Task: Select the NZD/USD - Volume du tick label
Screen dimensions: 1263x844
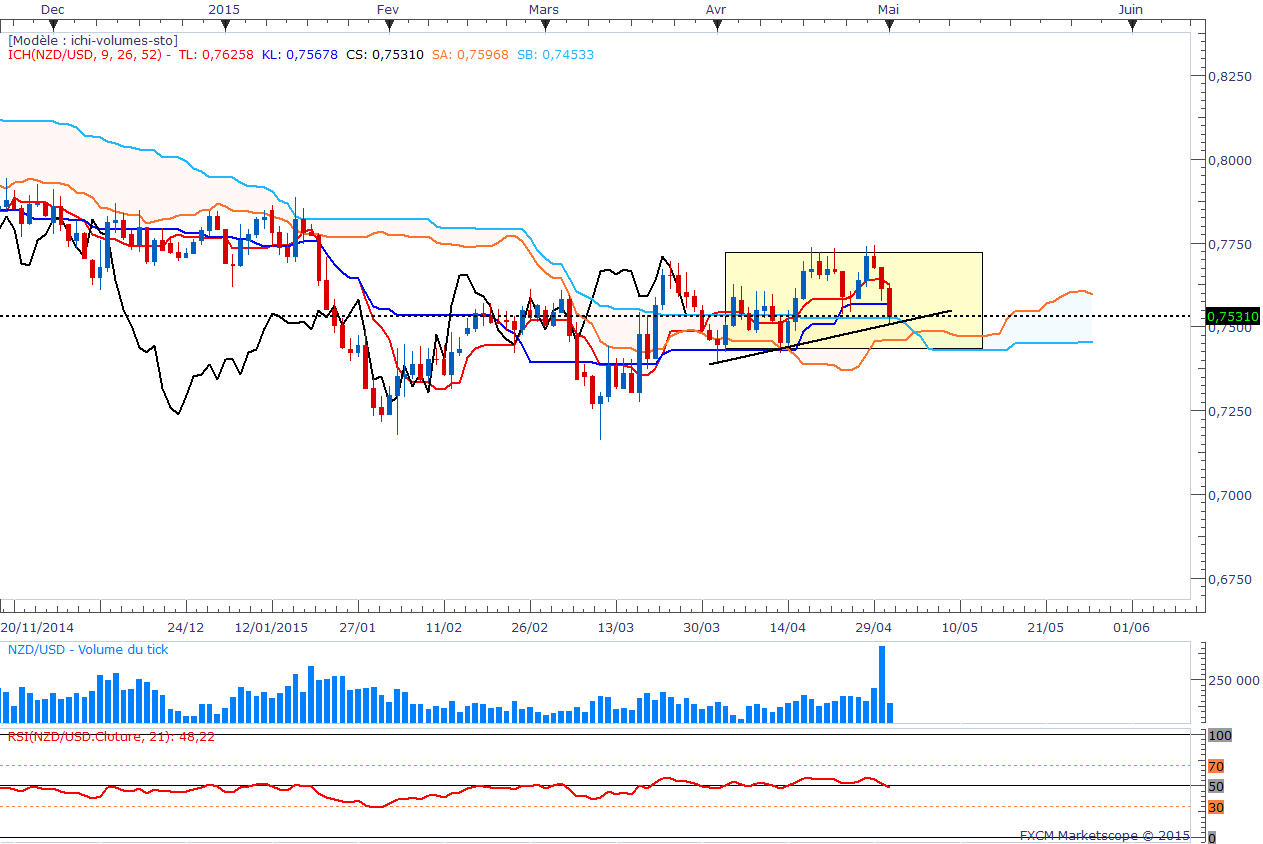Action: (x=88, y=649)
